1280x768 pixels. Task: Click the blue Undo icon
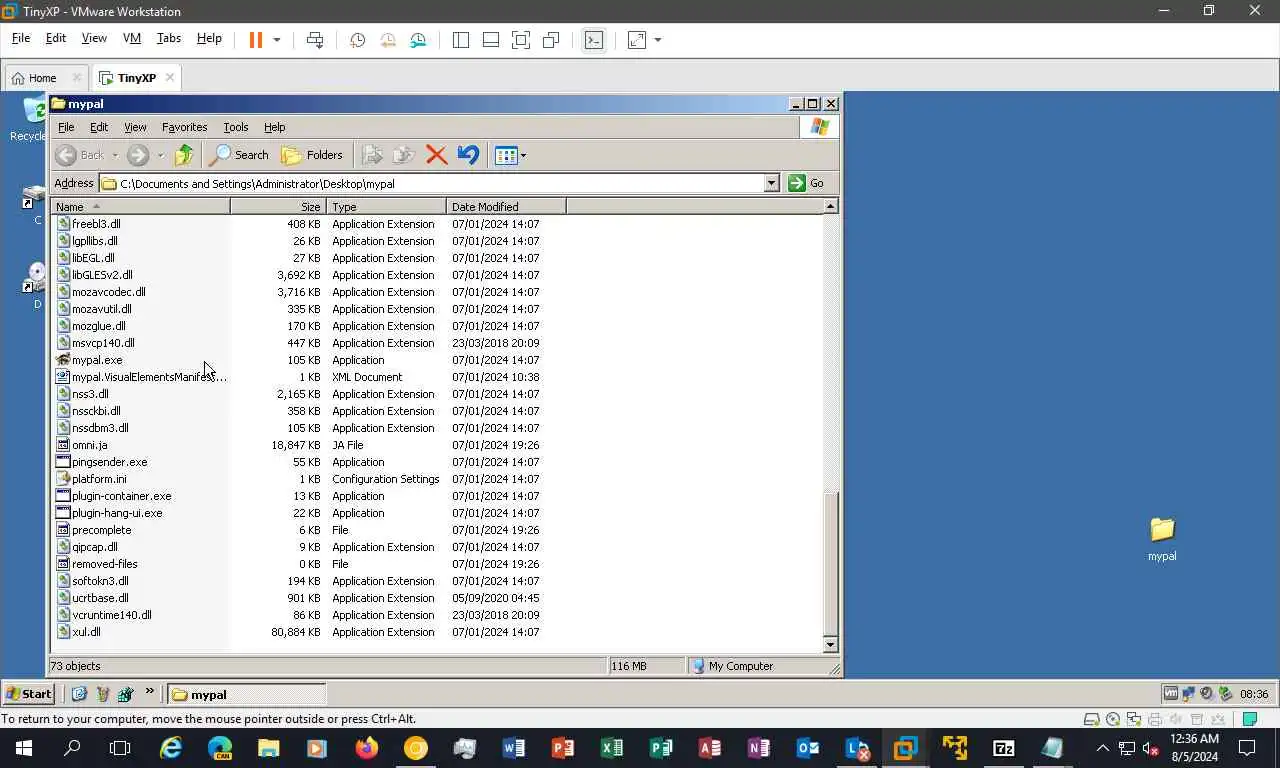tap(468, 155)
